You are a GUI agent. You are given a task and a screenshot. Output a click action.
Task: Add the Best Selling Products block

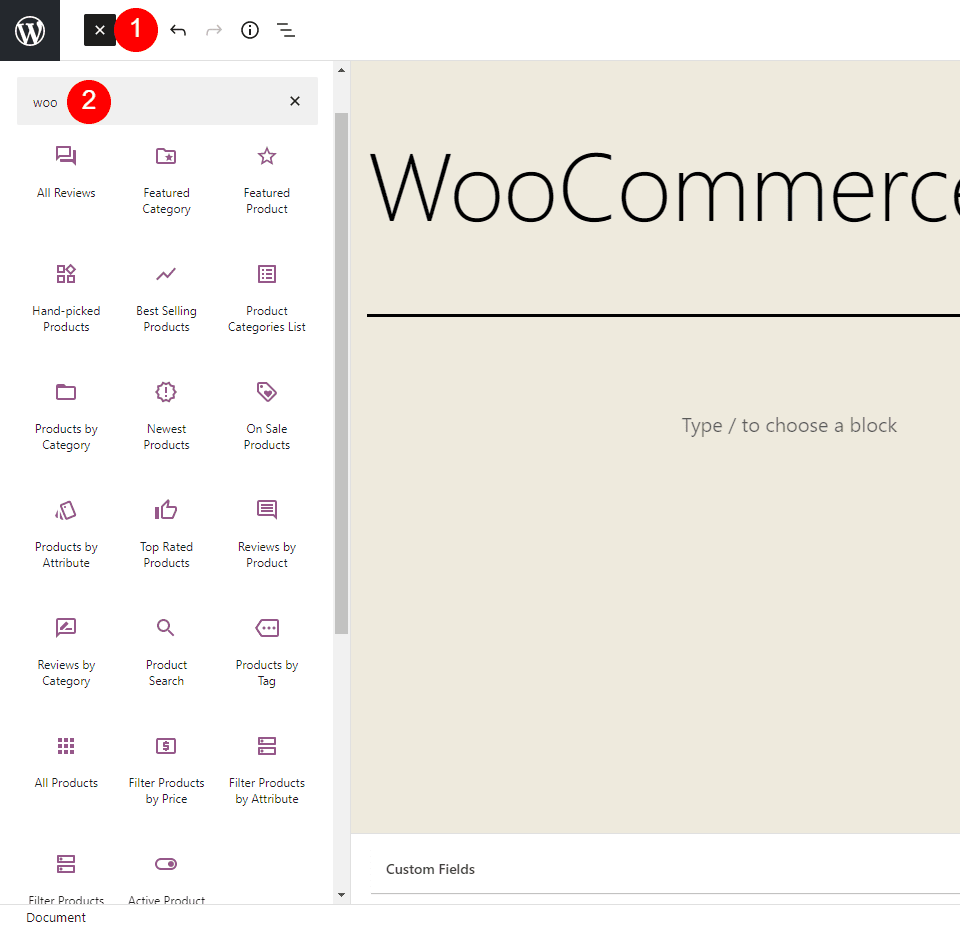click(166, 295)
